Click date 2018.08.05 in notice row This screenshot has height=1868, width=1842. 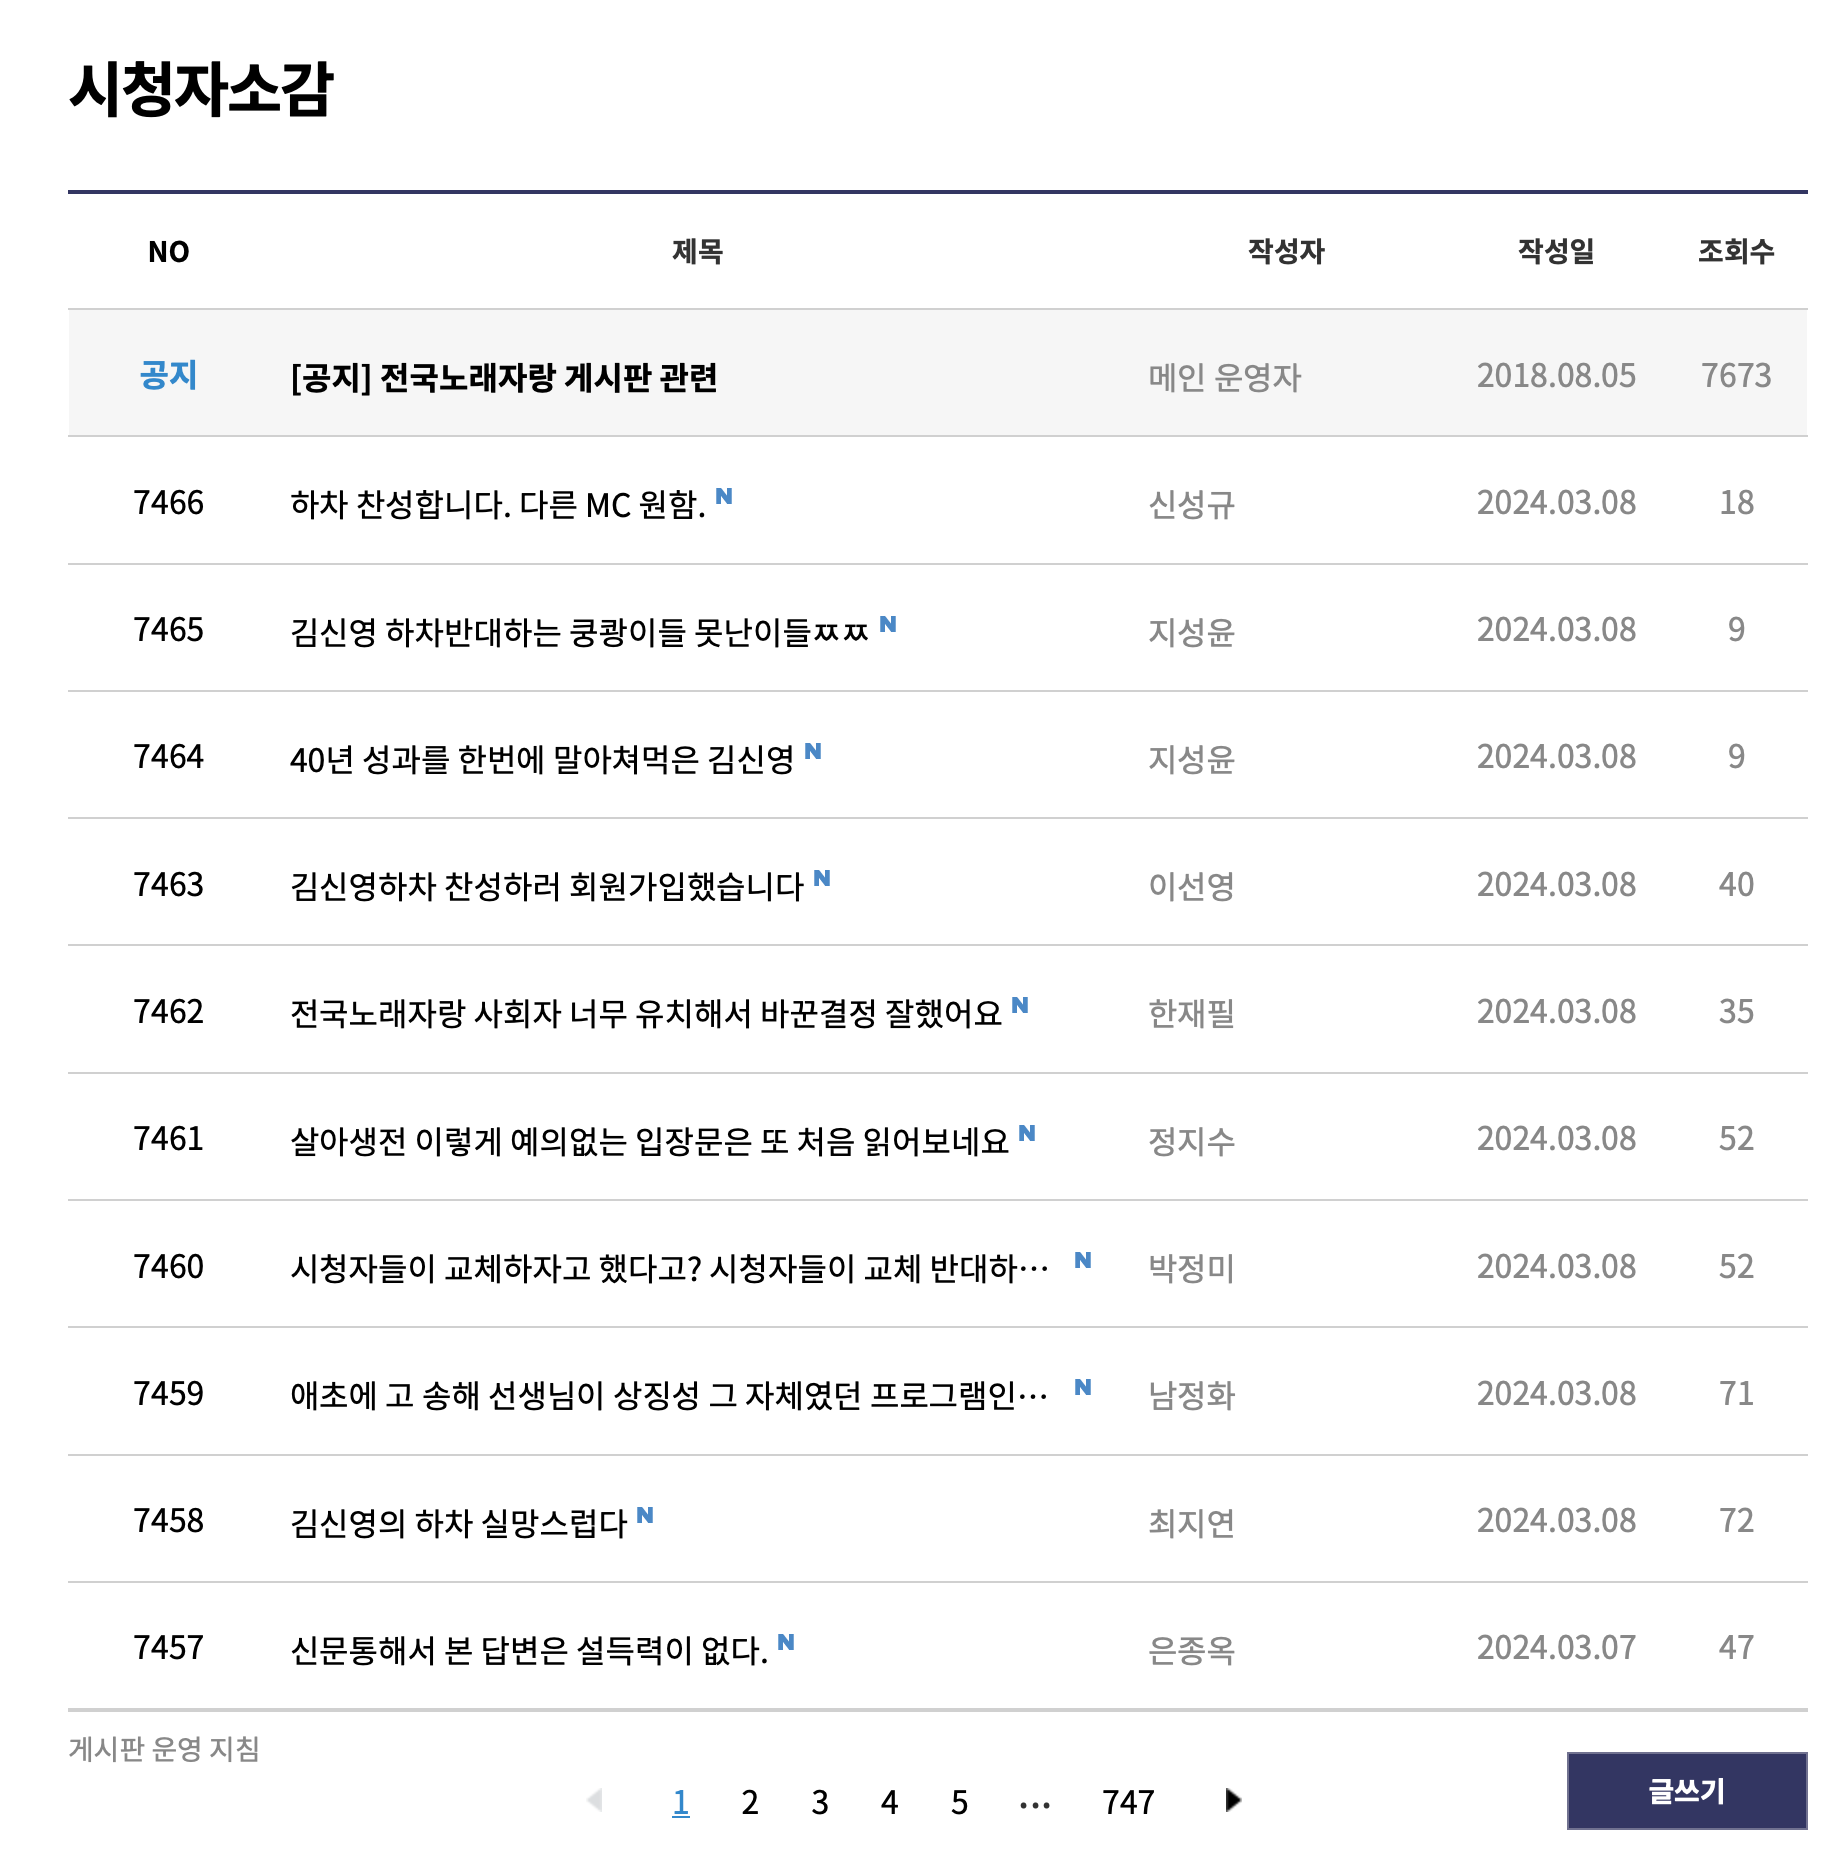pos(1557,375)
